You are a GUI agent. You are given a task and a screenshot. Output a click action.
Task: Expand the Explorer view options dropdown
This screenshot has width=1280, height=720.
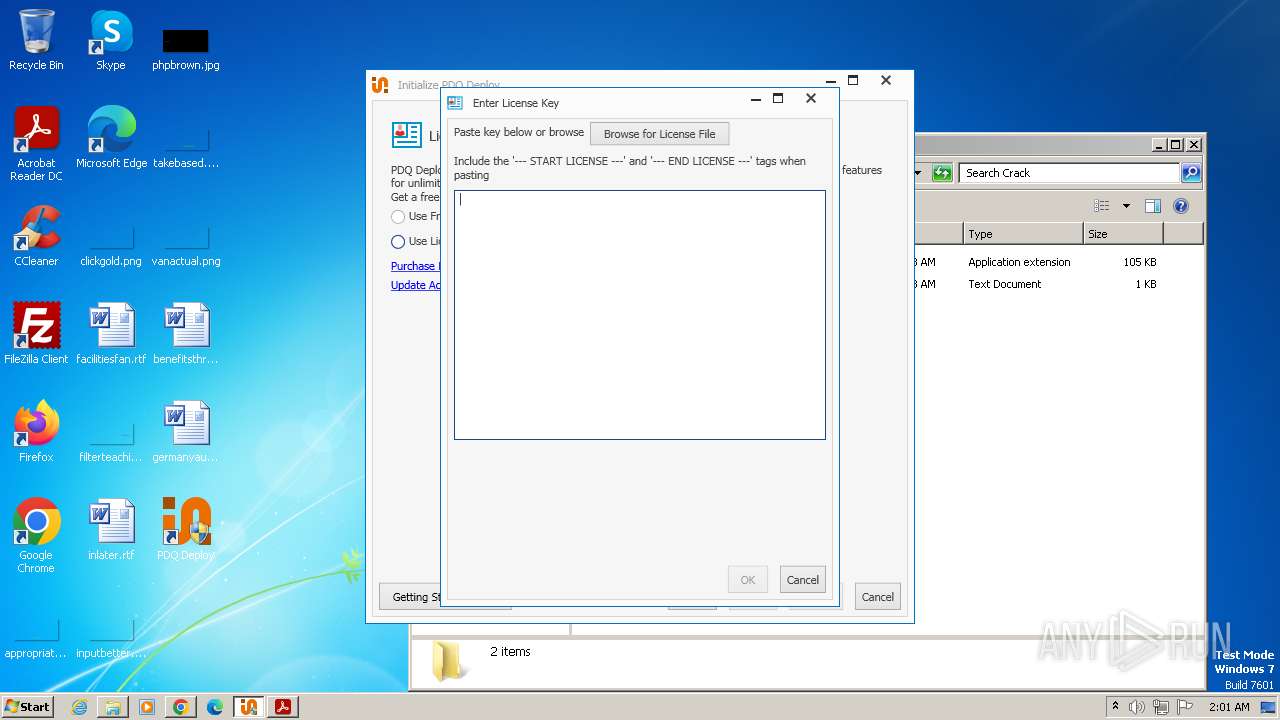(x=1126, y=206)
